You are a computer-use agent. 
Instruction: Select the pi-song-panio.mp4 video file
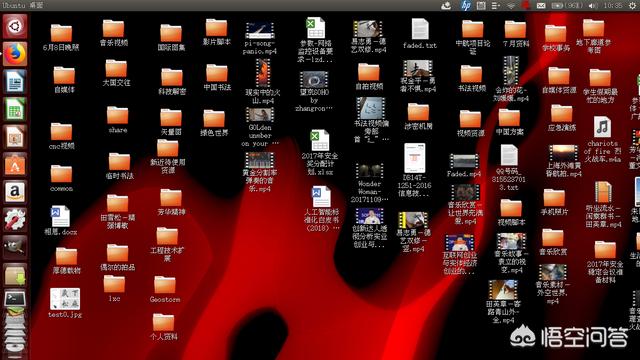(x=260, y=38)
